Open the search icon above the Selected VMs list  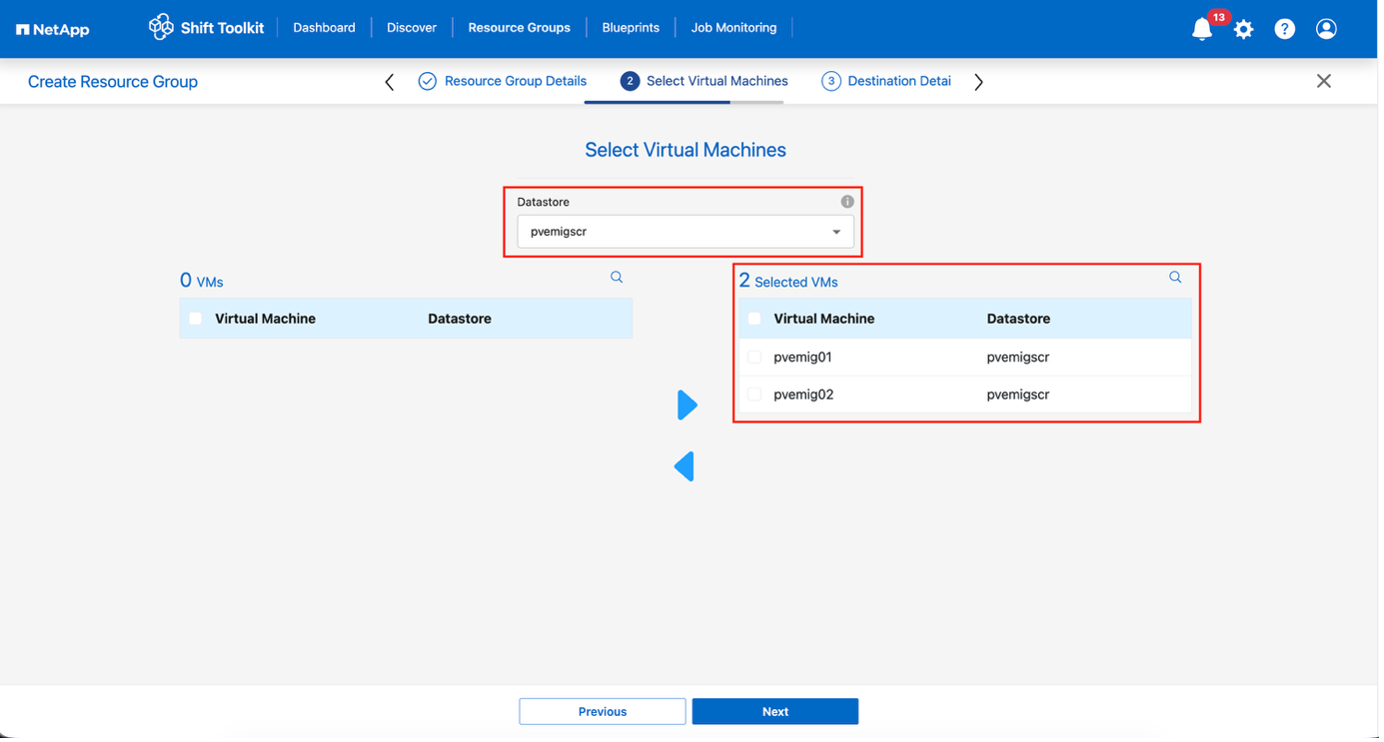pos(1174,277)
